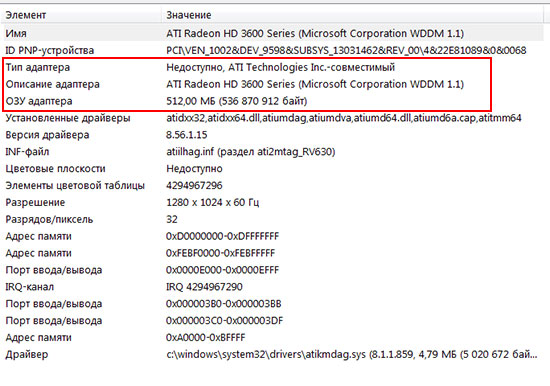Click Недоступно, ATI Technologies Inc. value

coord(281,67)
